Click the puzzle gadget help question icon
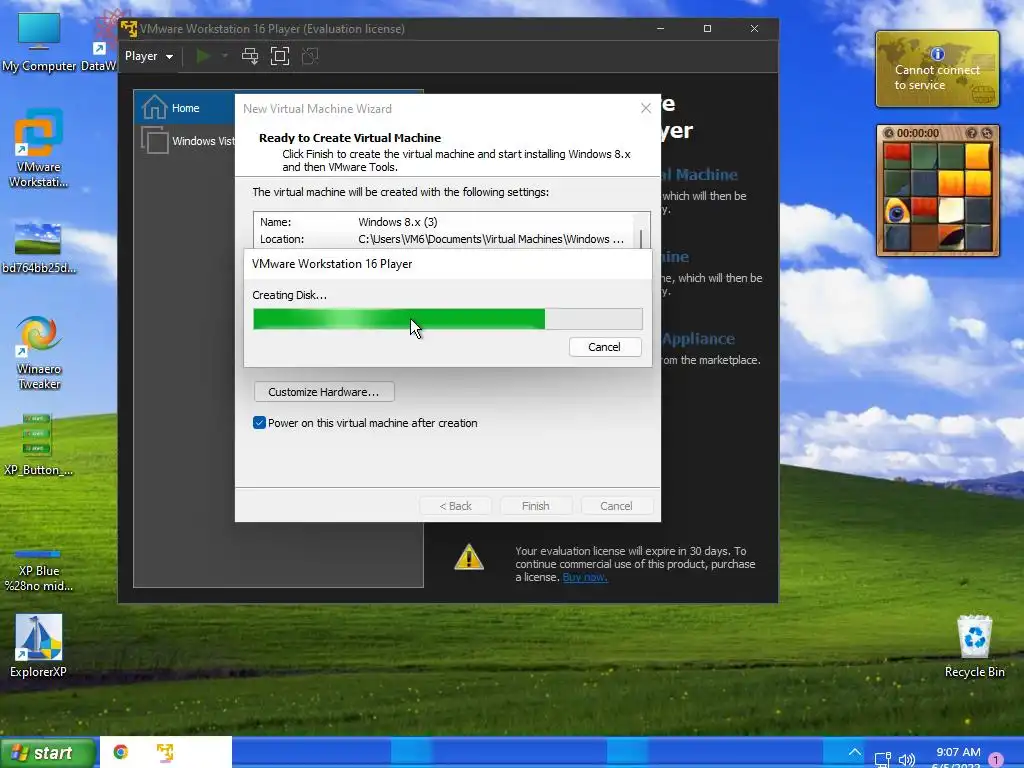Screen dimensions: 1024x768 pos(972,133)
